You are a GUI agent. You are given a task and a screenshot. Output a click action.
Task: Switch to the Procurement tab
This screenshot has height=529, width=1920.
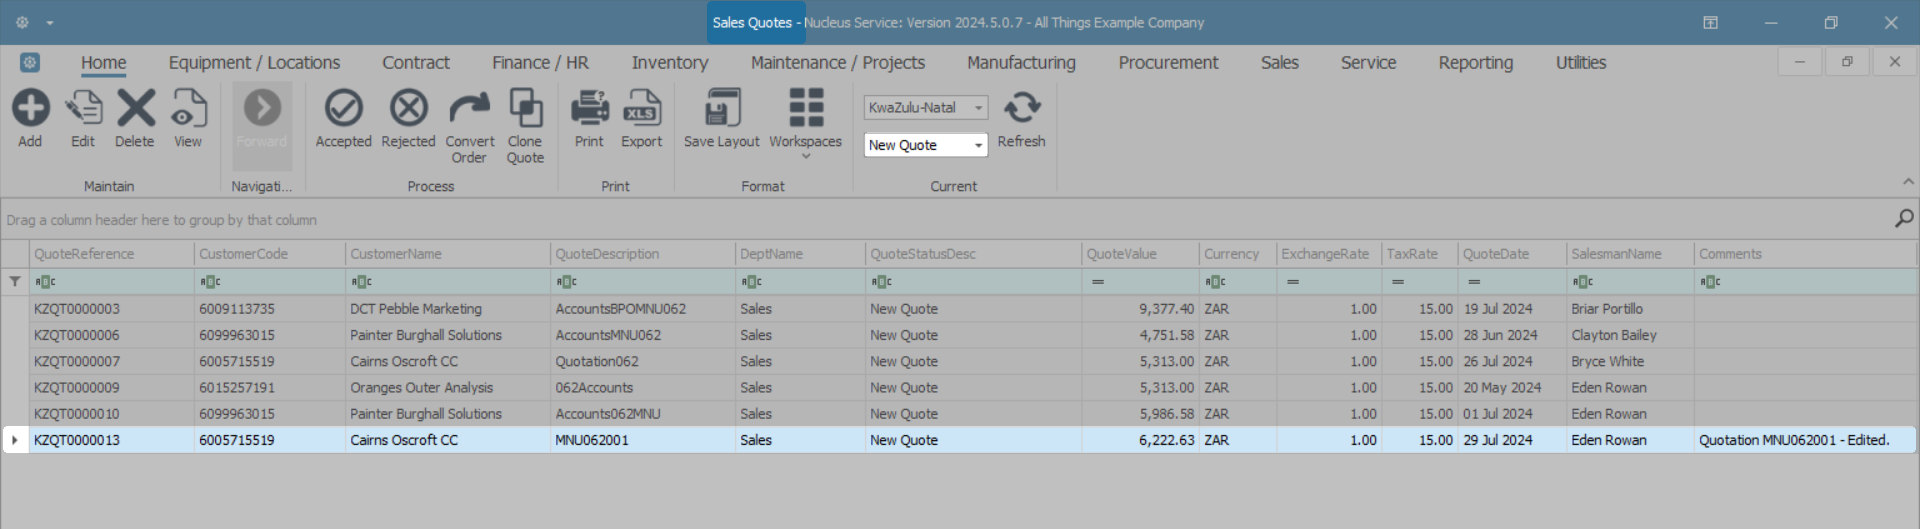pos(1168,63)
